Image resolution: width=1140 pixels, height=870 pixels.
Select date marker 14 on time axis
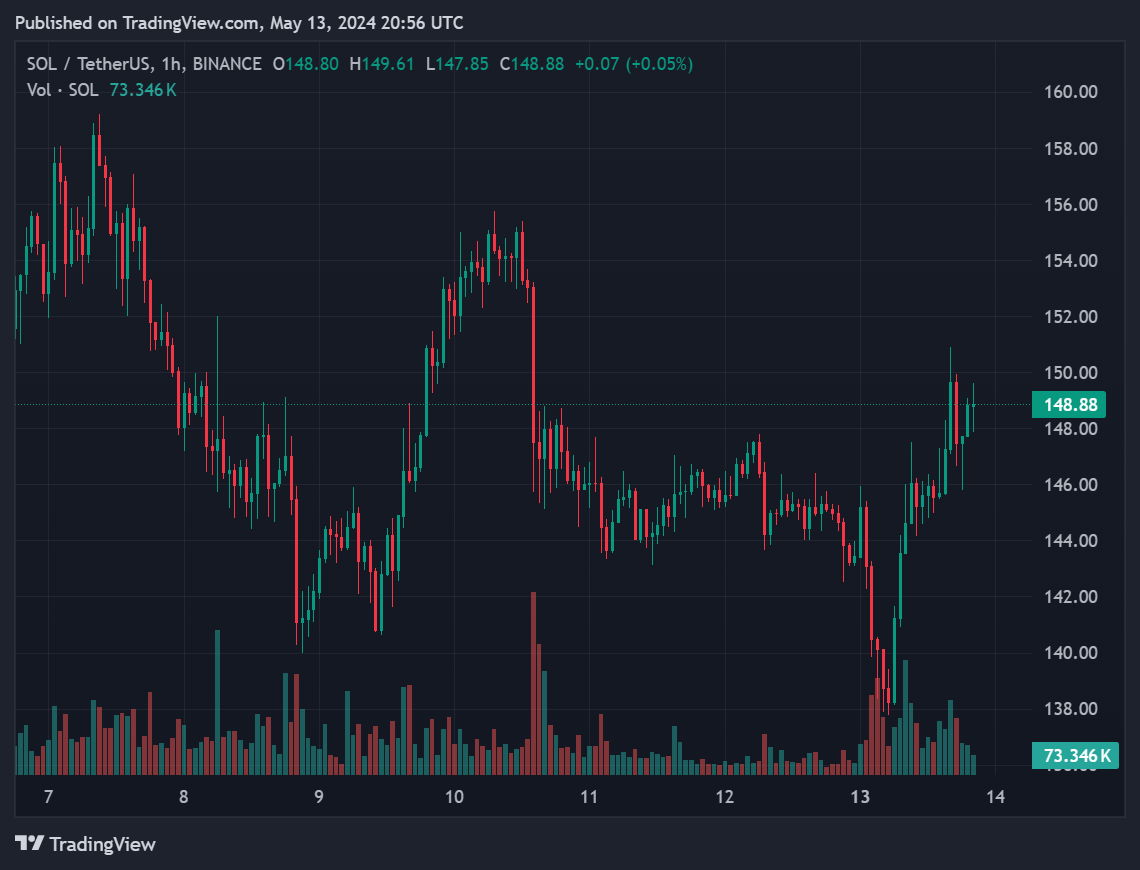[x=996, y=797]
